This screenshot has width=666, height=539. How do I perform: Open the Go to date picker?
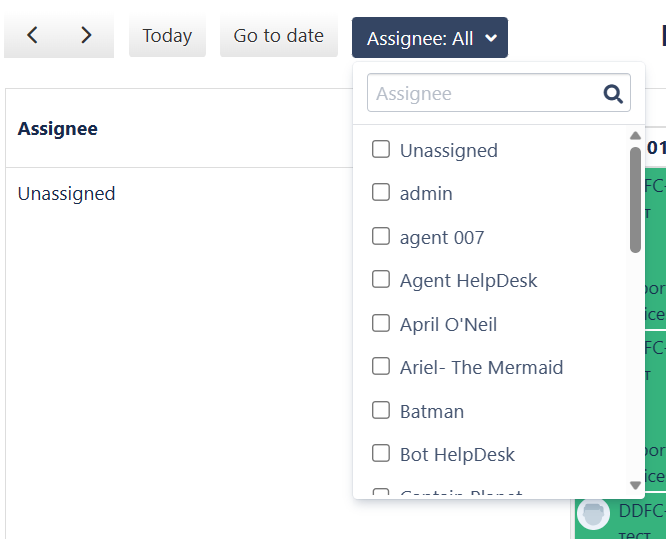point(279,36)
